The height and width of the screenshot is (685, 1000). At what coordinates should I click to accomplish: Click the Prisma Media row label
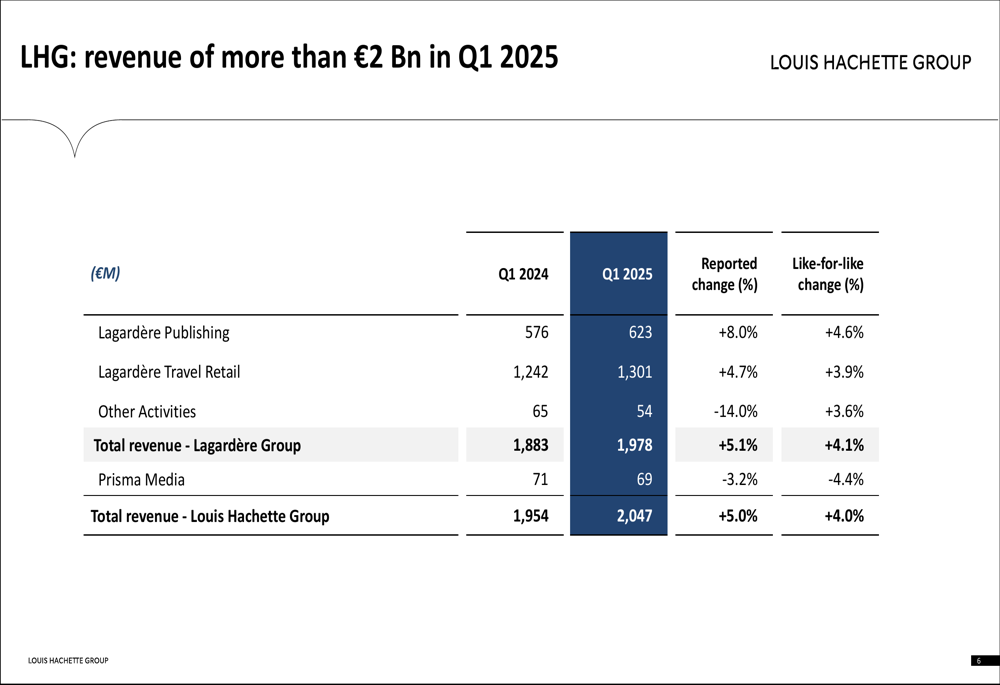pos(141,479)
